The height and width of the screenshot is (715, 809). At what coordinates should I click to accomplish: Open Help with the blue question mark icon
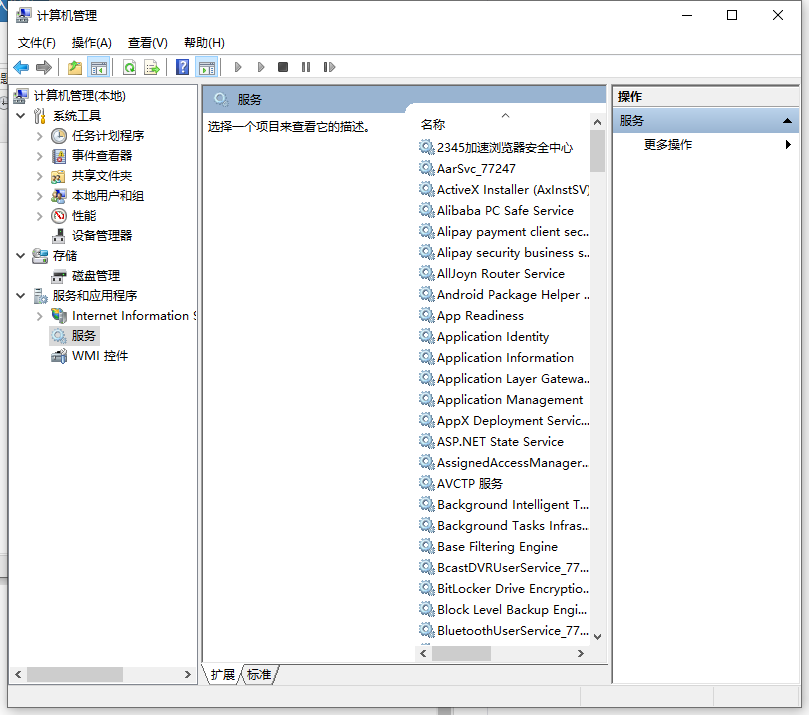coord(182,67)
